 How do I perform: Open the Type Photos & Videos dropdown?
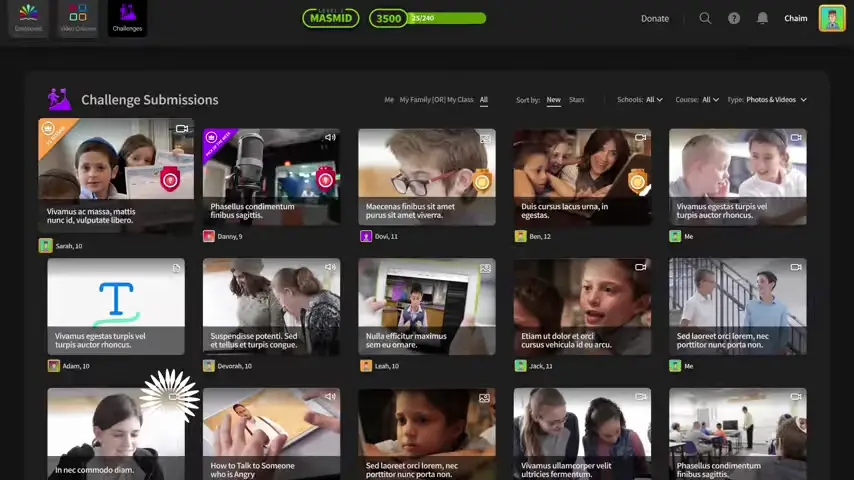tap(767, 100)
